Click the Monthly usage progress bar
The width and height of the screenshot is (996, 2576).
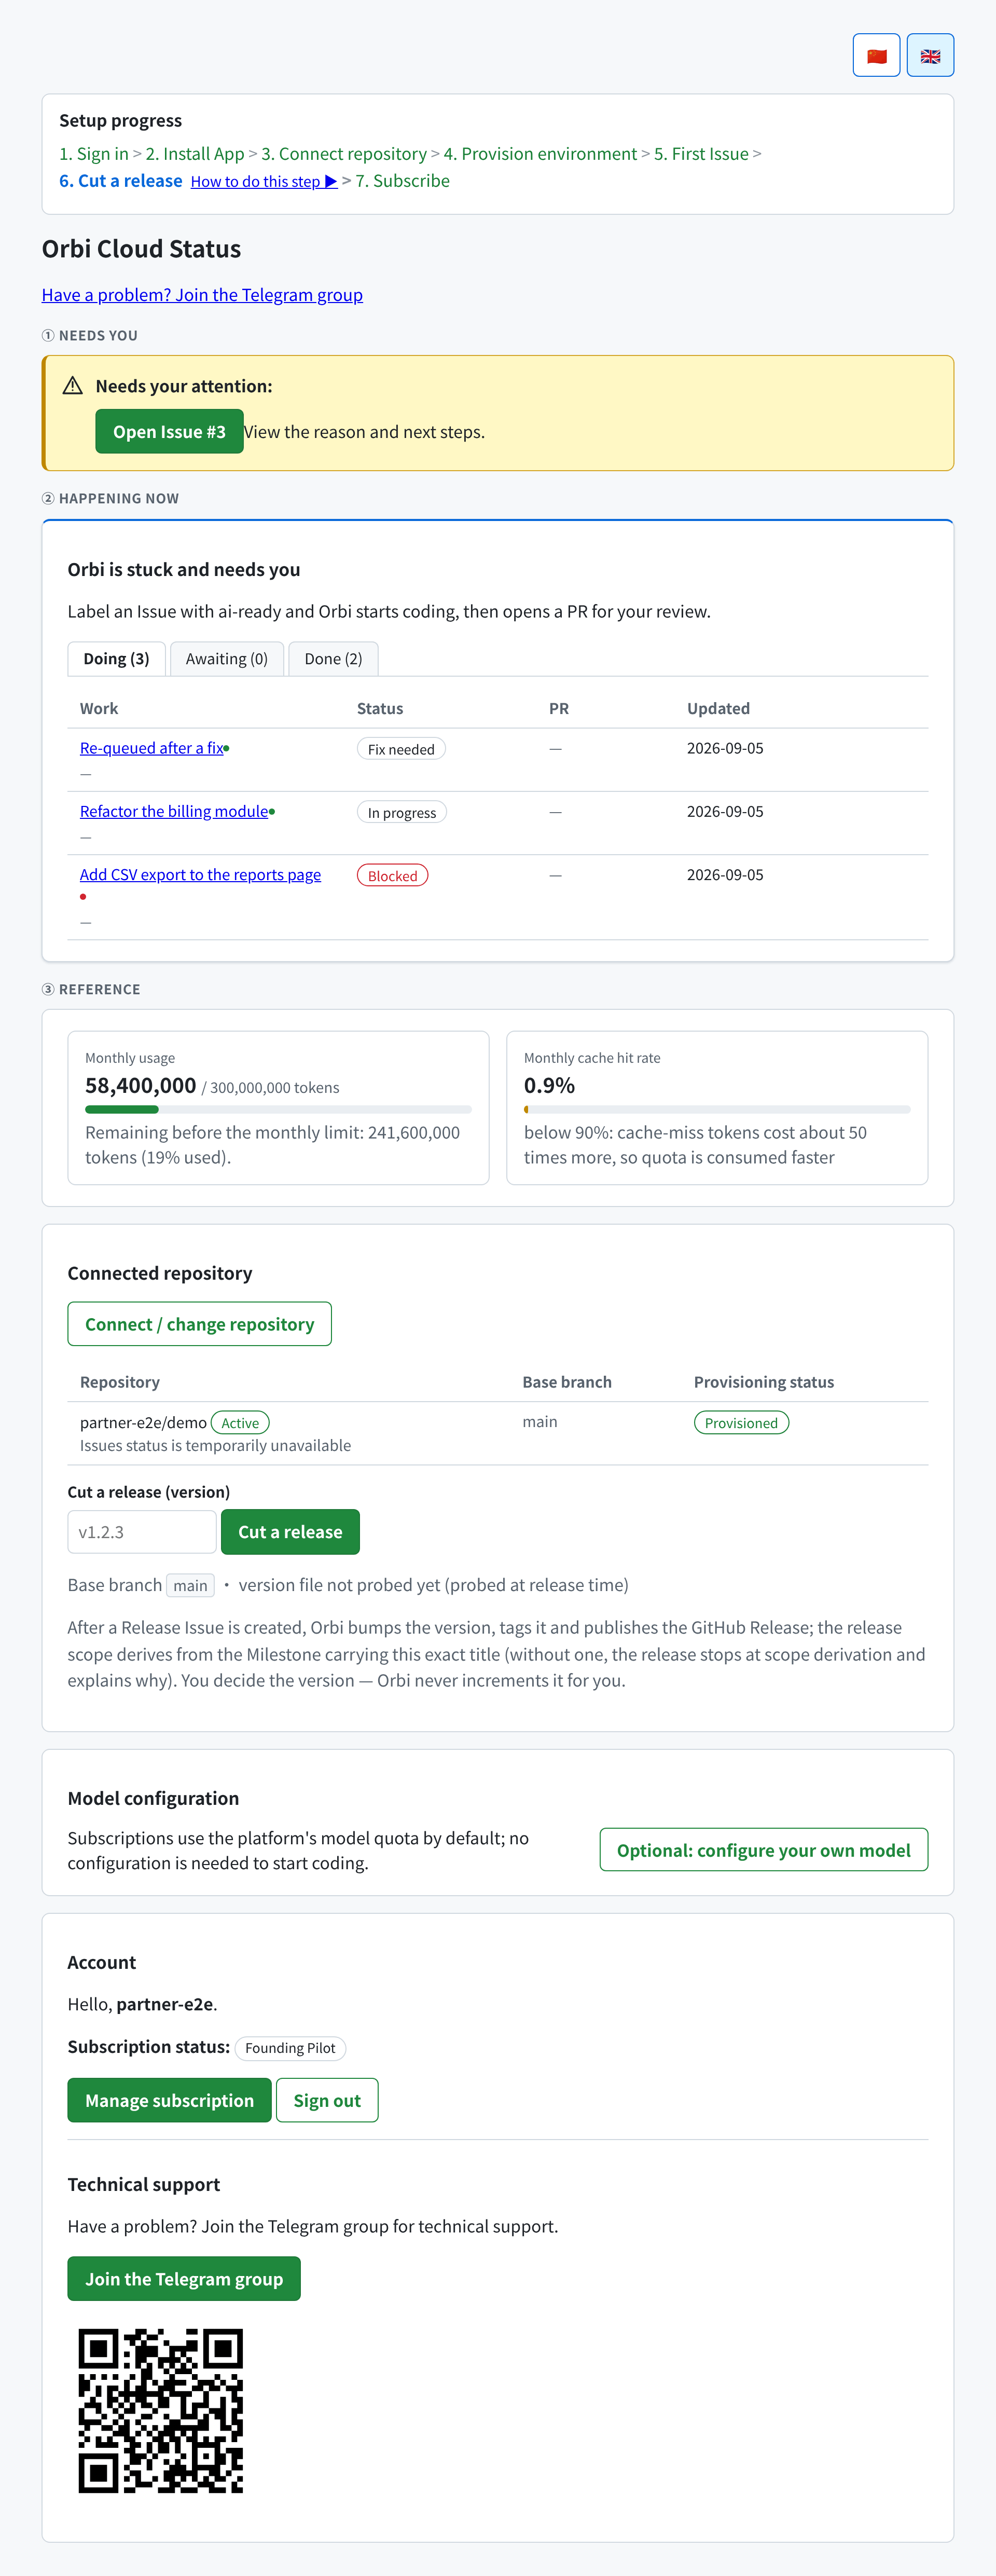click(x=278, y=1109)
